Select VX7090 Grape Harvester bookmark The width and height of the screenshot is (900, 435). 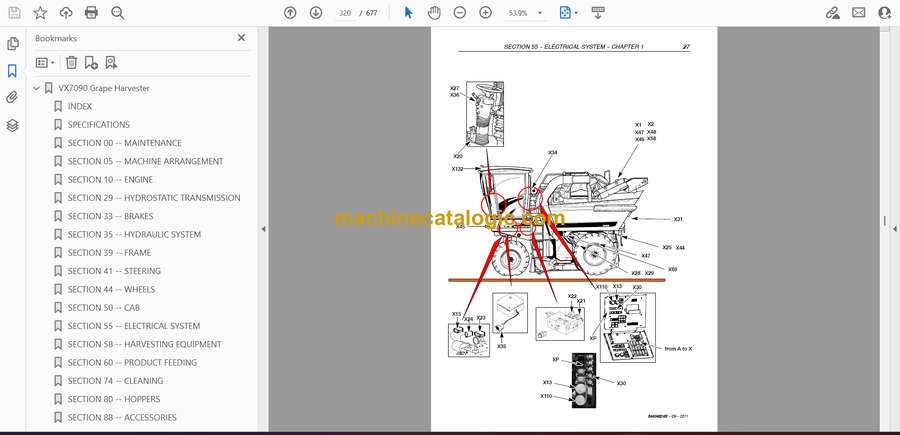coord(104,88)
